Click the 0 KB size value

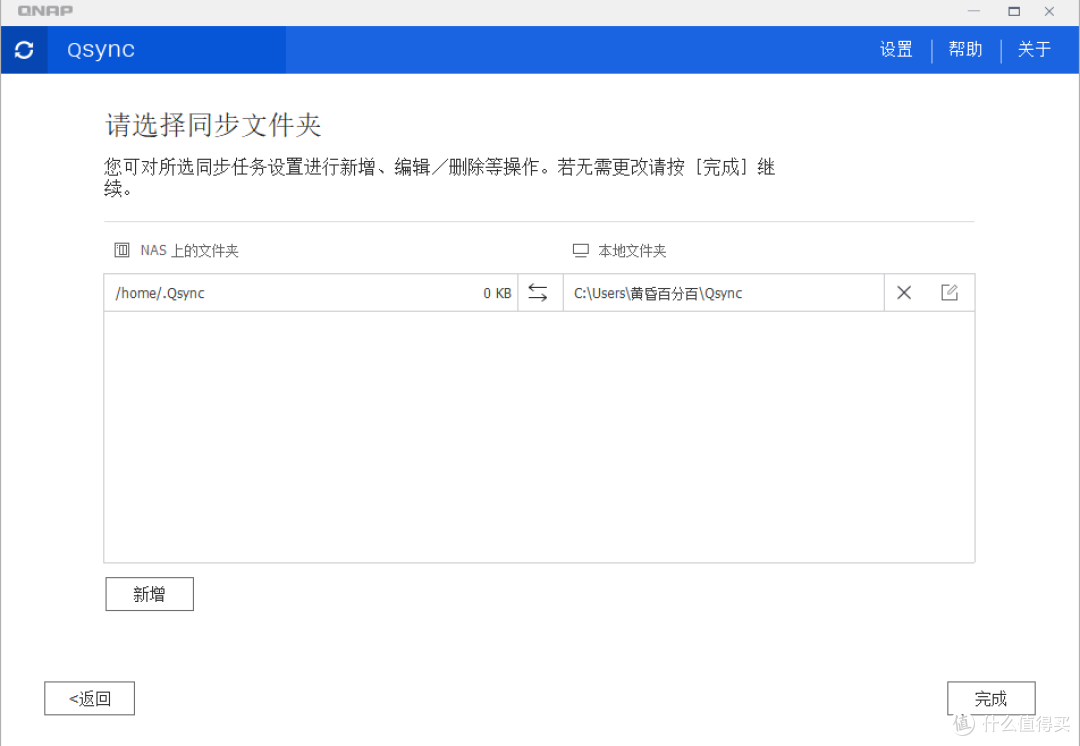tap(497, 293)
